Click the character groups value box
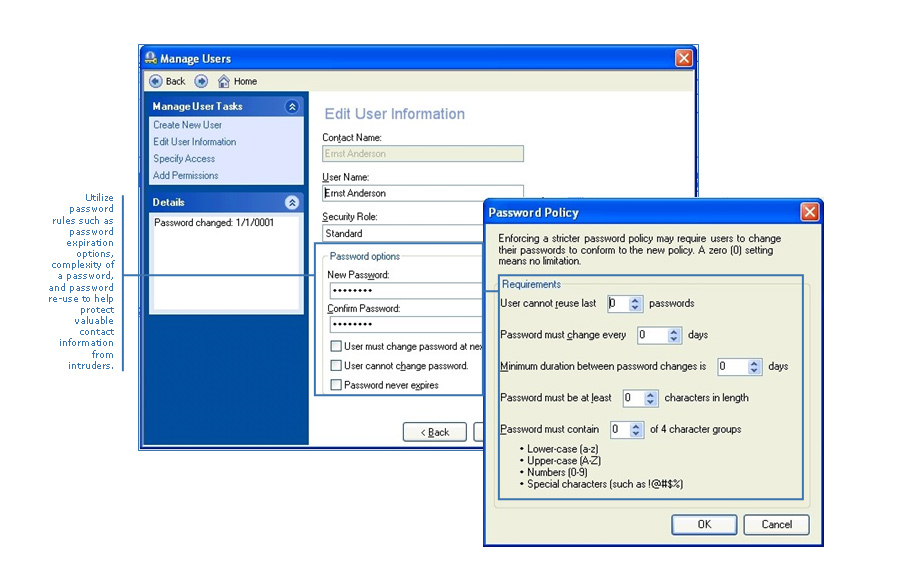The width and height of the screenshot is (910, 584). 620,430
